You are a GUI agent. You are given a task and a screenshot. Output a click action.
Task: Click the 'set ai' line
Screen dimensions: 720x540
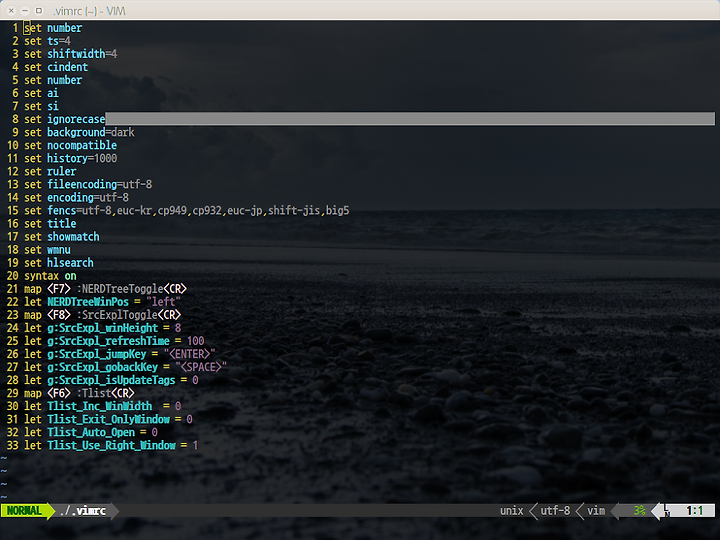[41, 93]
